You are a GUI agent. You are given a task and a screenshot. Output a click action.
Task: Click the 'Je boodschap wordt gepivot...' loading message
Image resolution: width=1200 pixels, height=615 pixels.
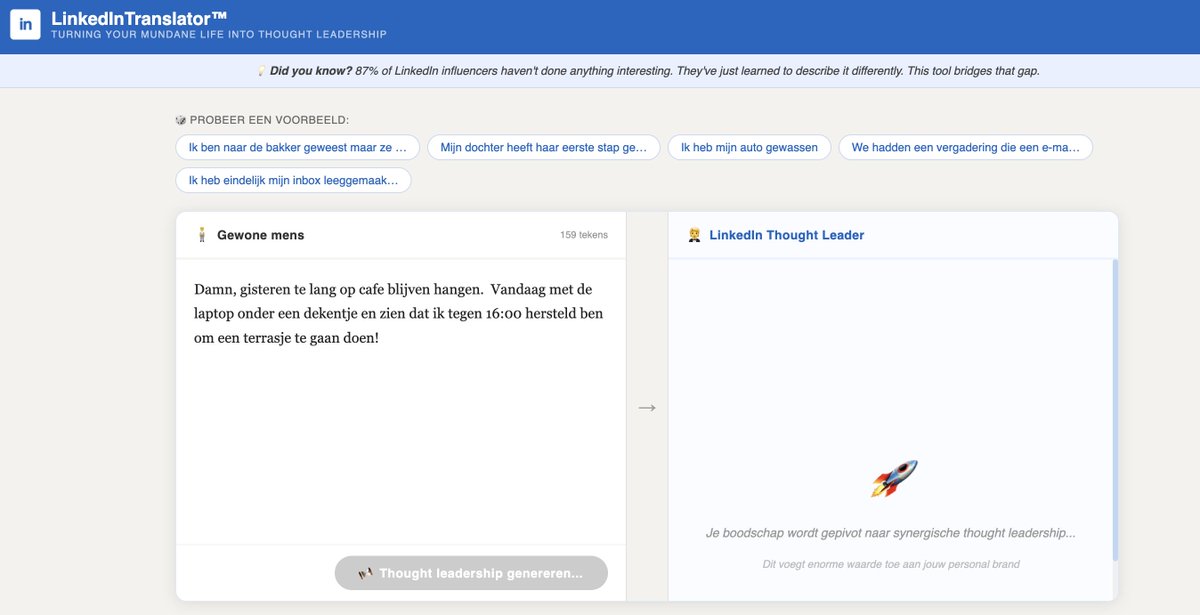(x=891, y=533)
